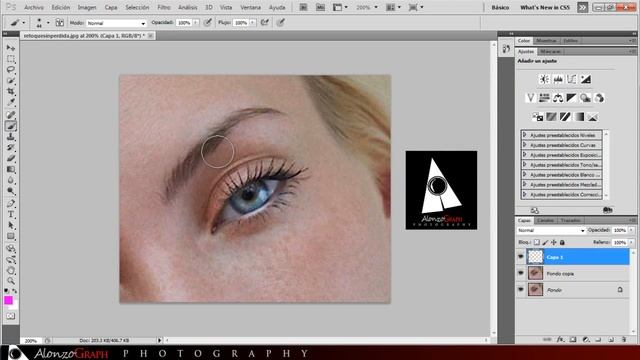The height and width of the screenshot is (360, 640).
Task: Add a Channel Mixer adjustment
Action: 599,98
